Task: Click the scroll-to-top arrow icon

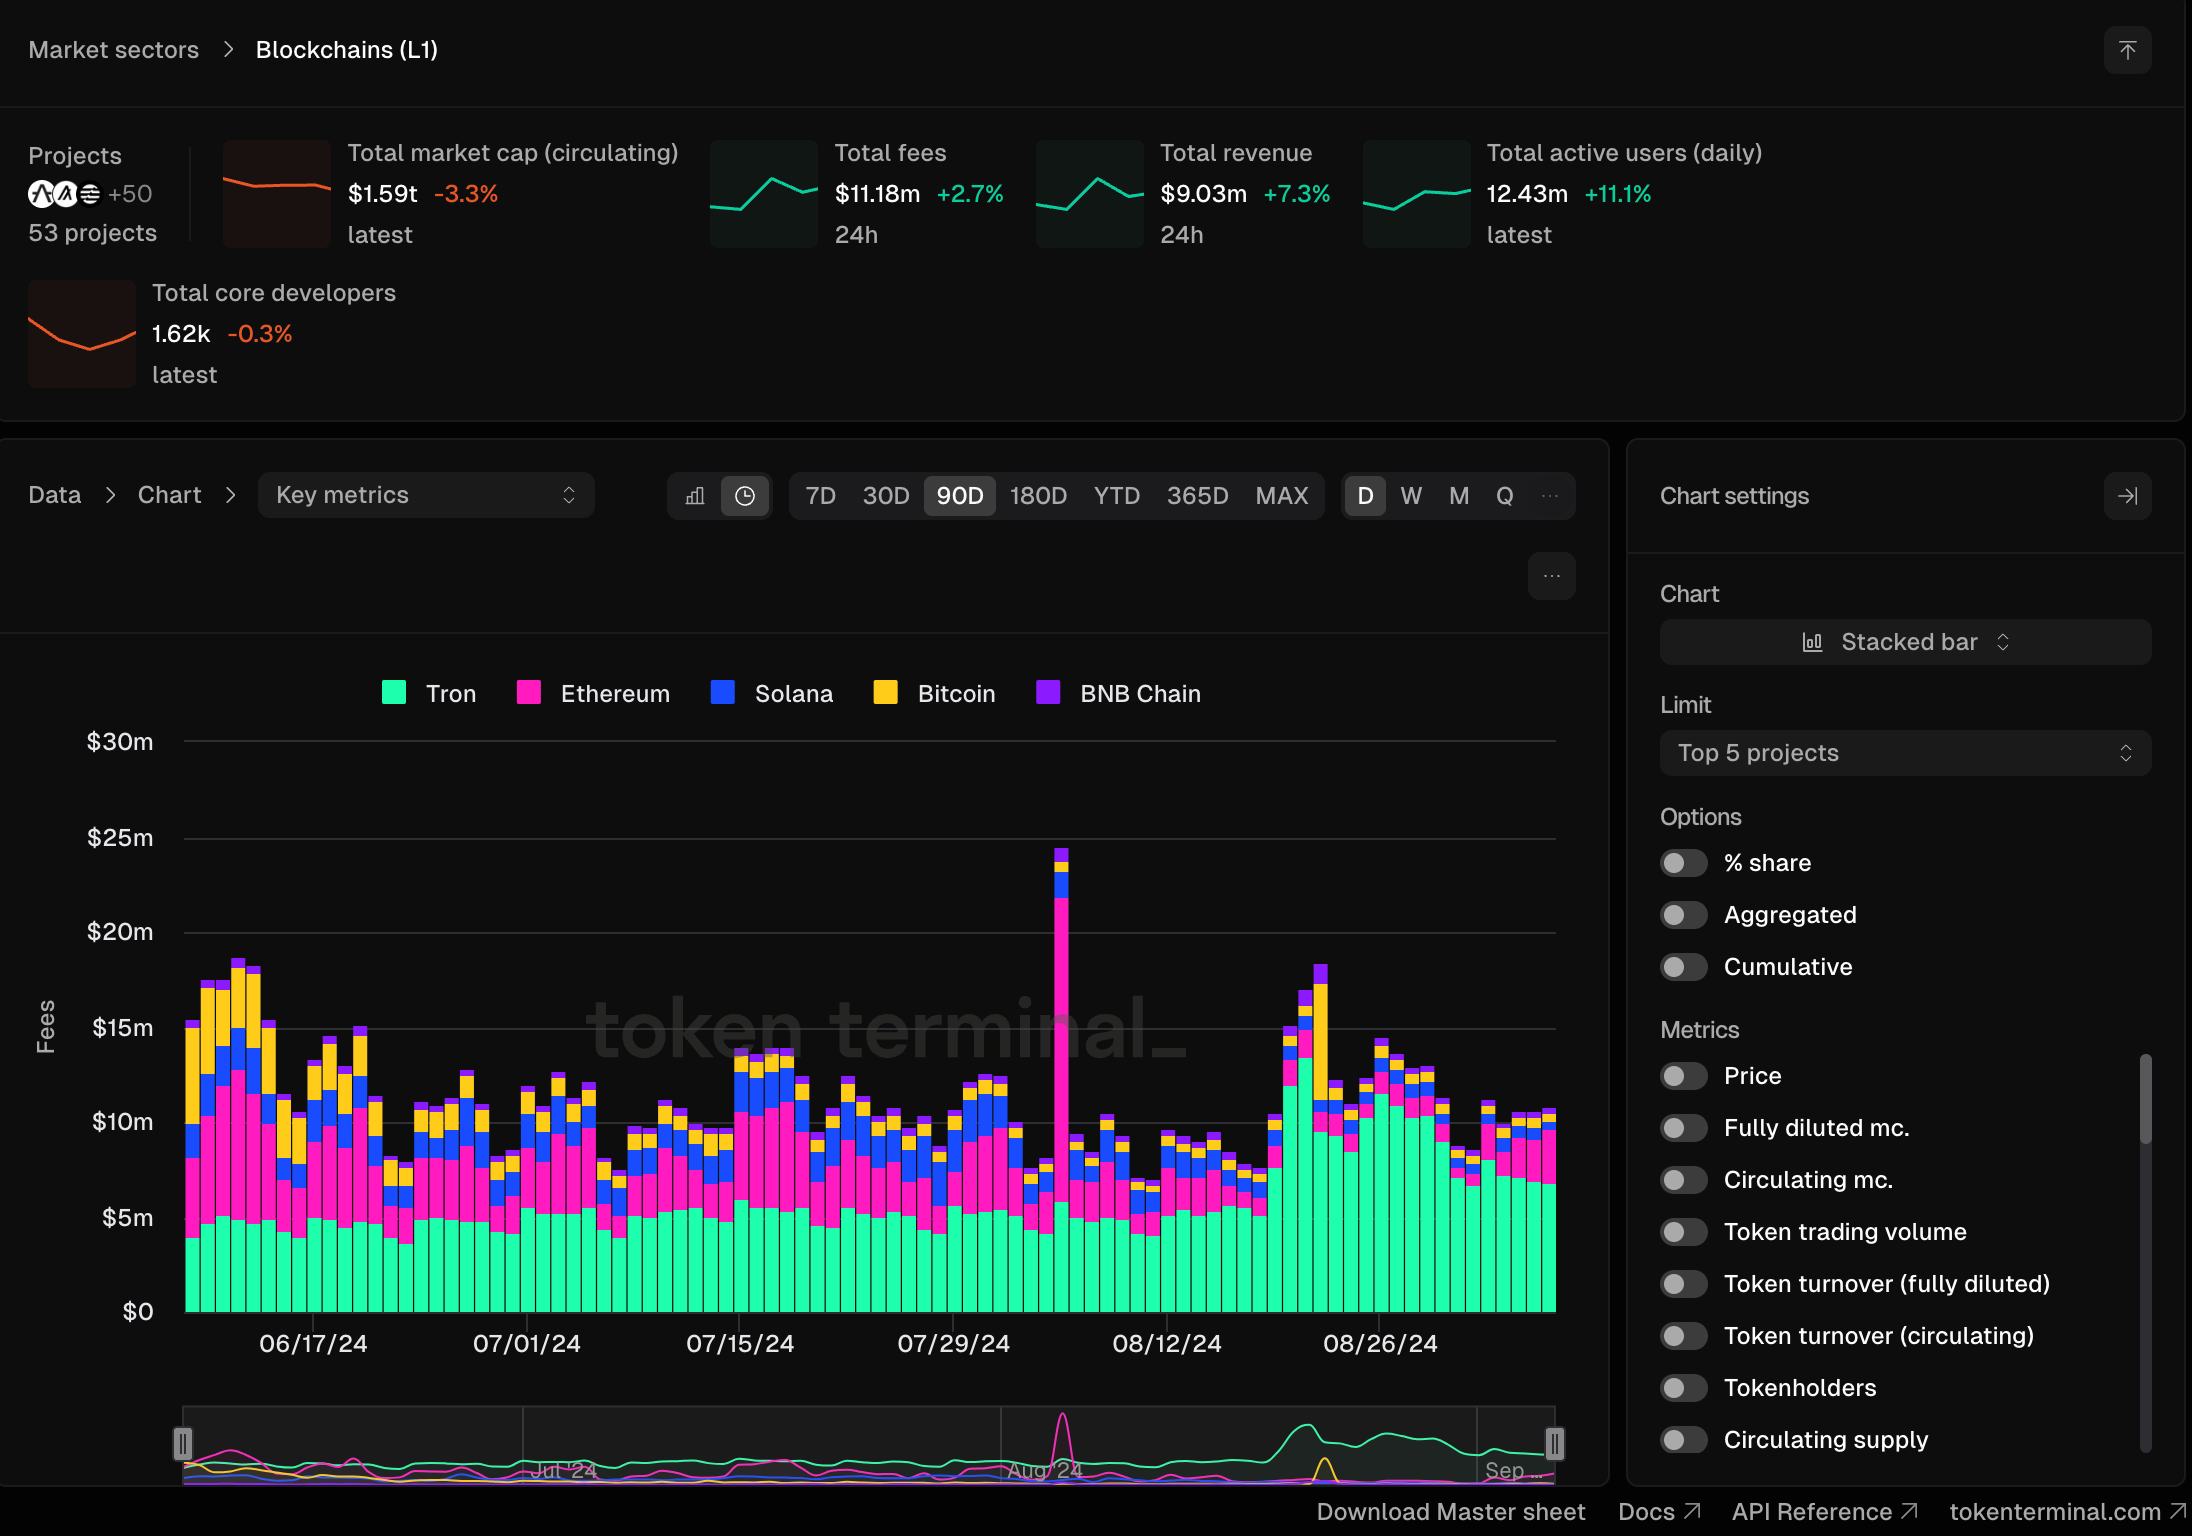Action: click(2127, 50)
